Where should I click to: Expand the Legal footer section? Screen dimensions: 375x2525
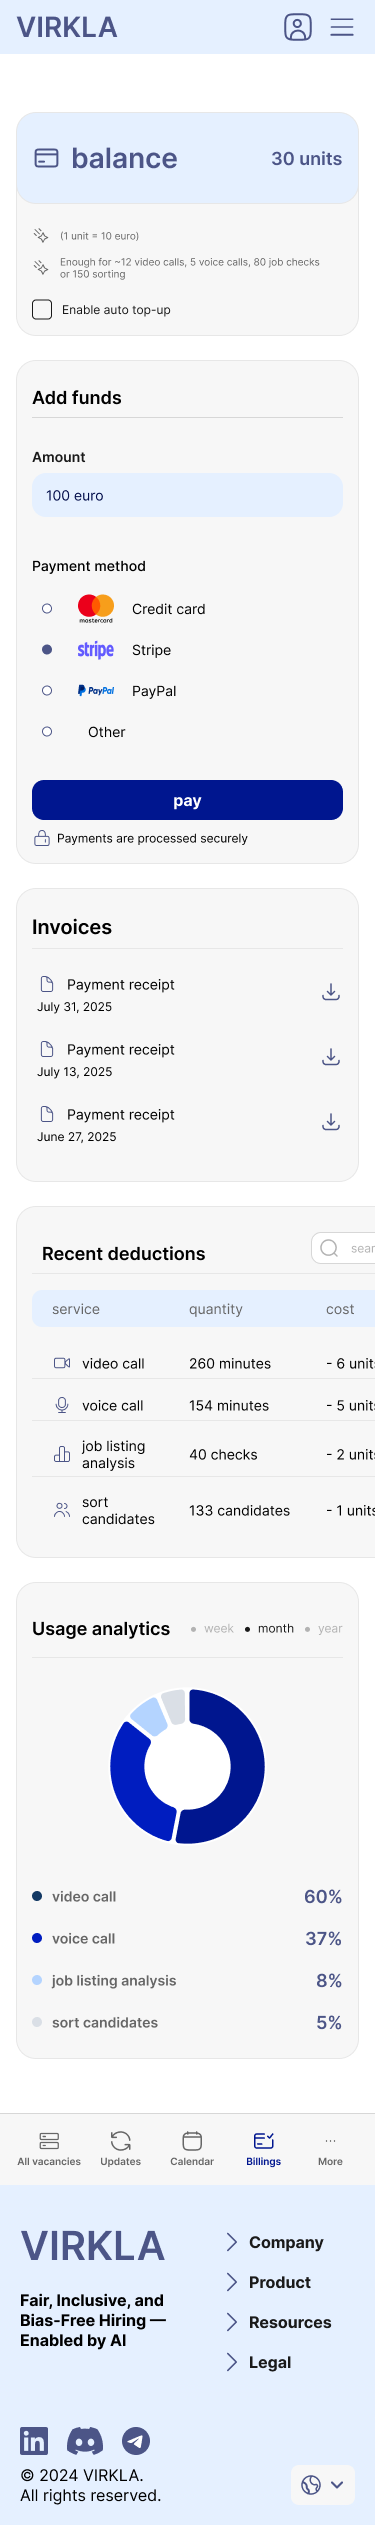pyautogui.click(x=258, y=2362)
